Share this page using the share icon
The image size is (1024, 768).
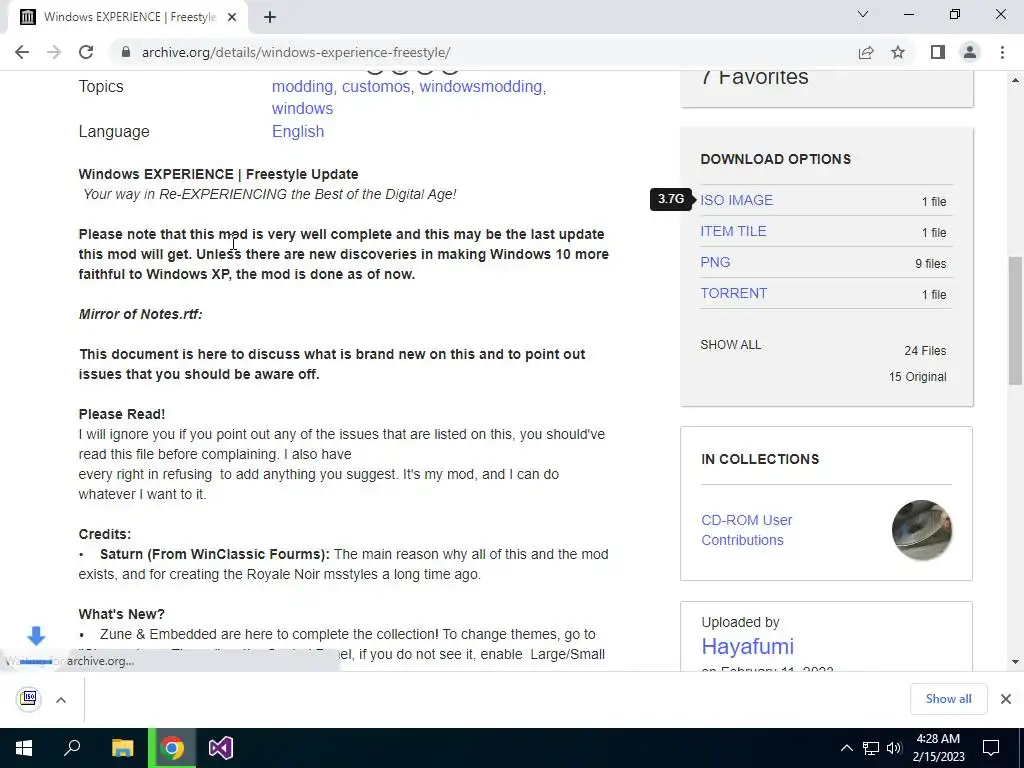[x=866, y=52]
